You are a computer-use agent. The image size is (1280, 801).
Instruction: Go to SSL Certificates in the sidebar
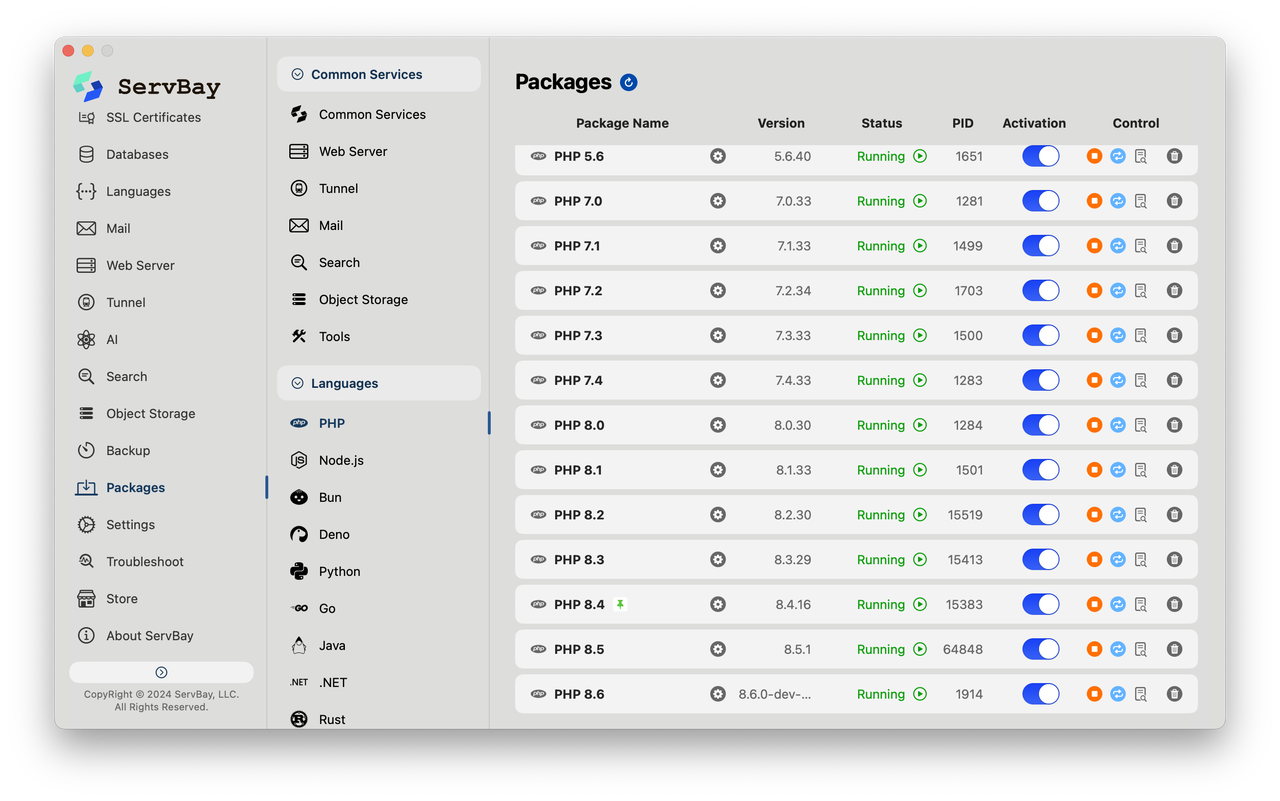pyautogui.click(x=139, y=117)
